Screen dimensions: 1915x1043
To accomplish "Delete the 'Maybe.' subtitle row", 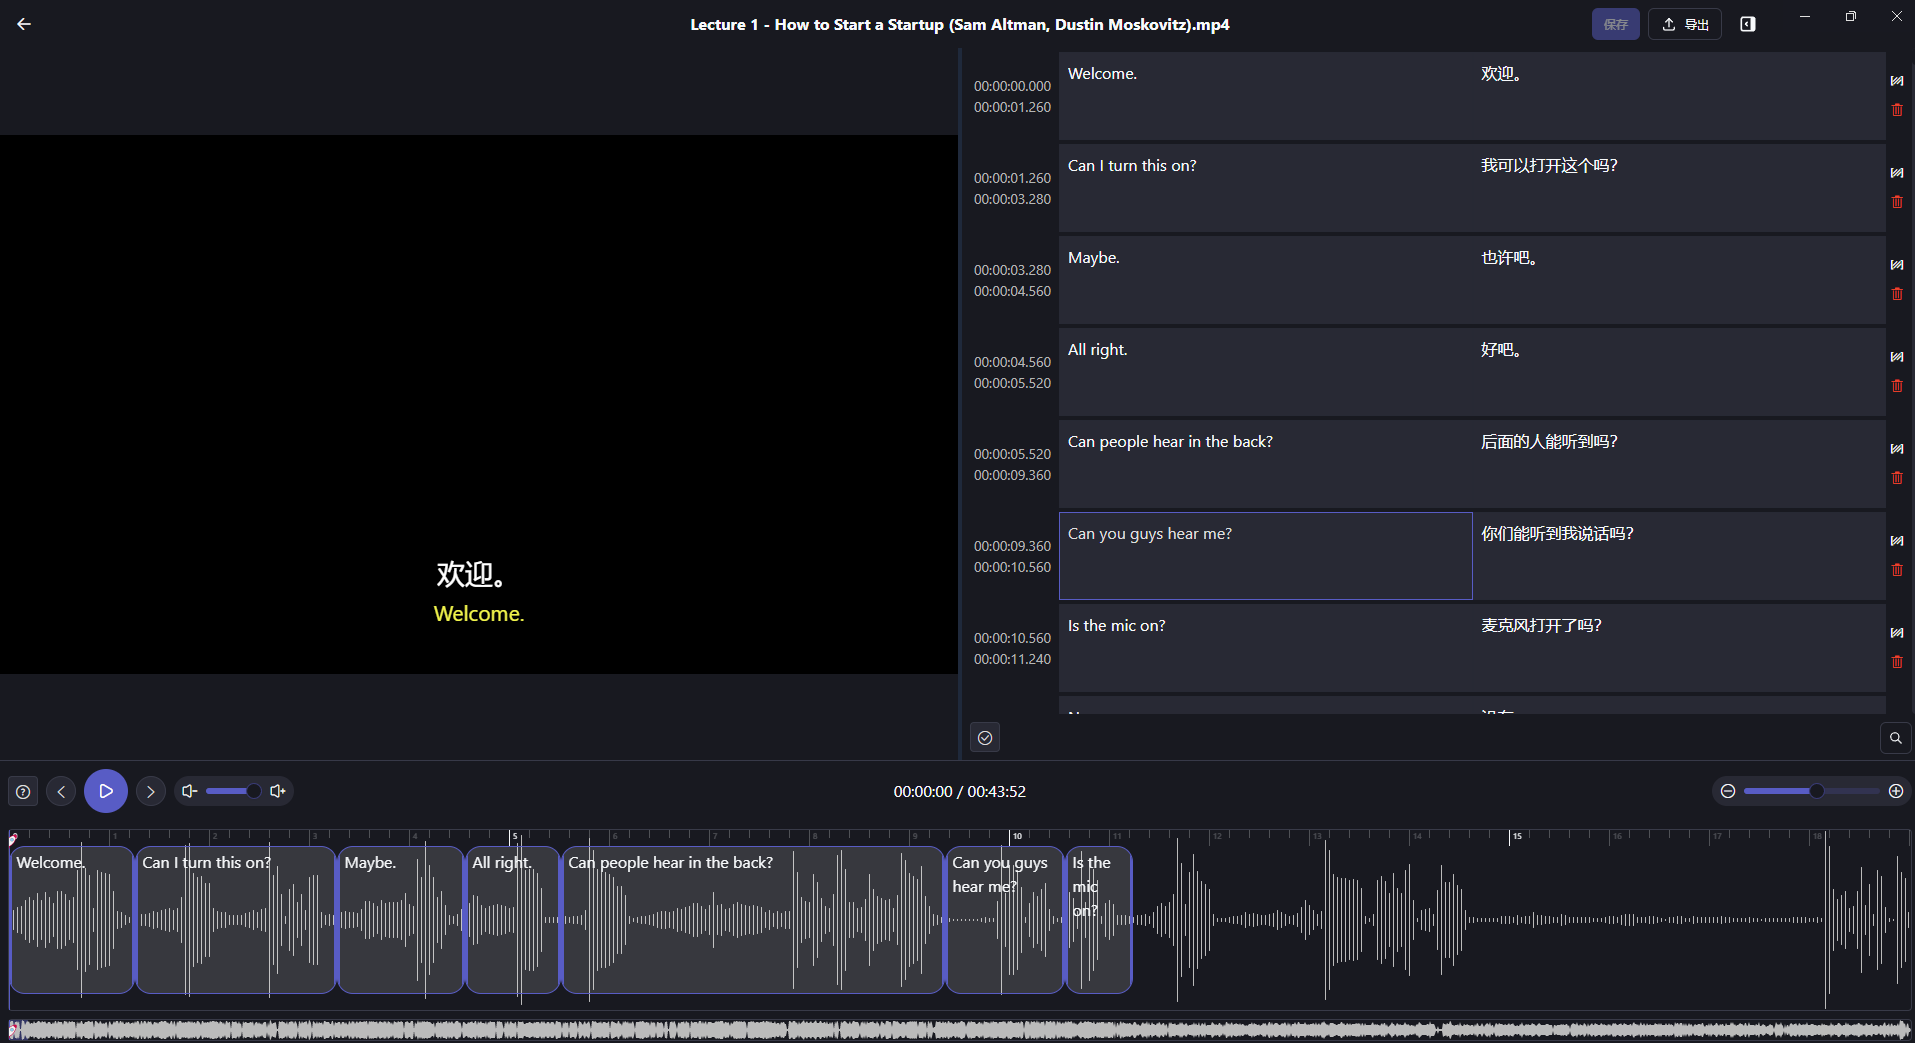I will [1897, 294].
